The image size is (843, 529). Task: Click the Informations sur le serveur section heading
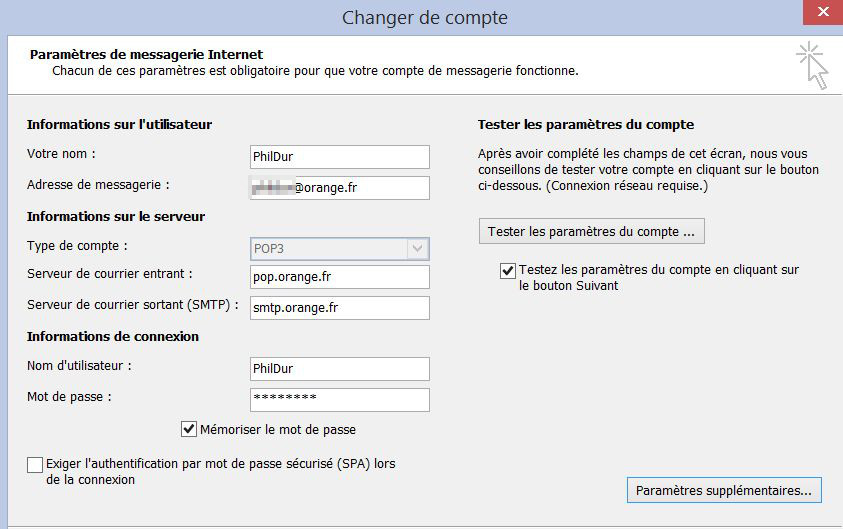(x=115, y=216)
